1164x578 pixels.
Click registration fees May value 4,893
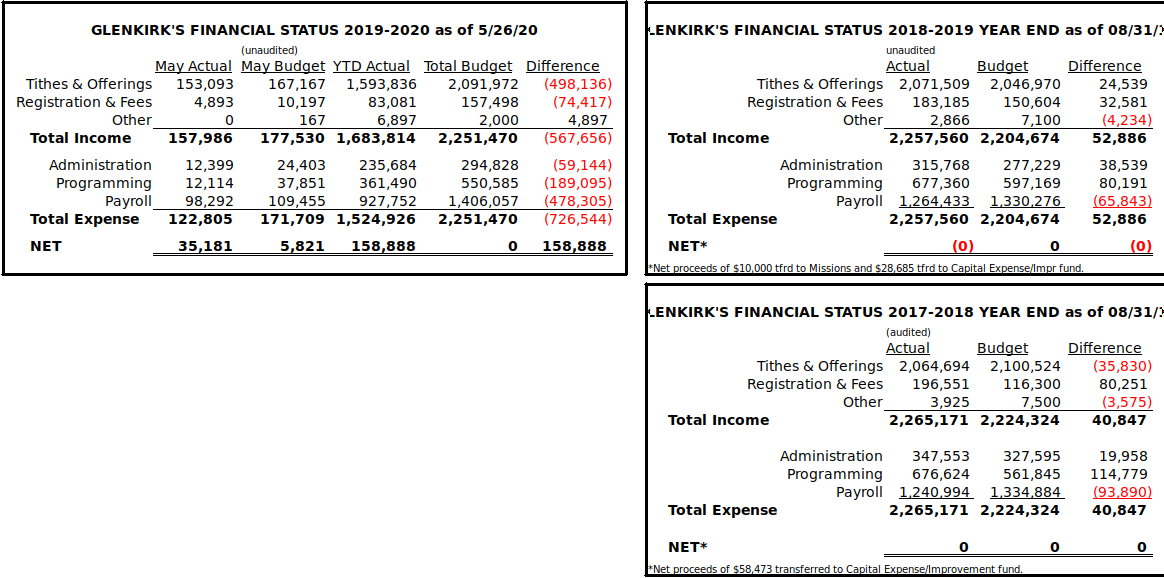coord(215,102)
